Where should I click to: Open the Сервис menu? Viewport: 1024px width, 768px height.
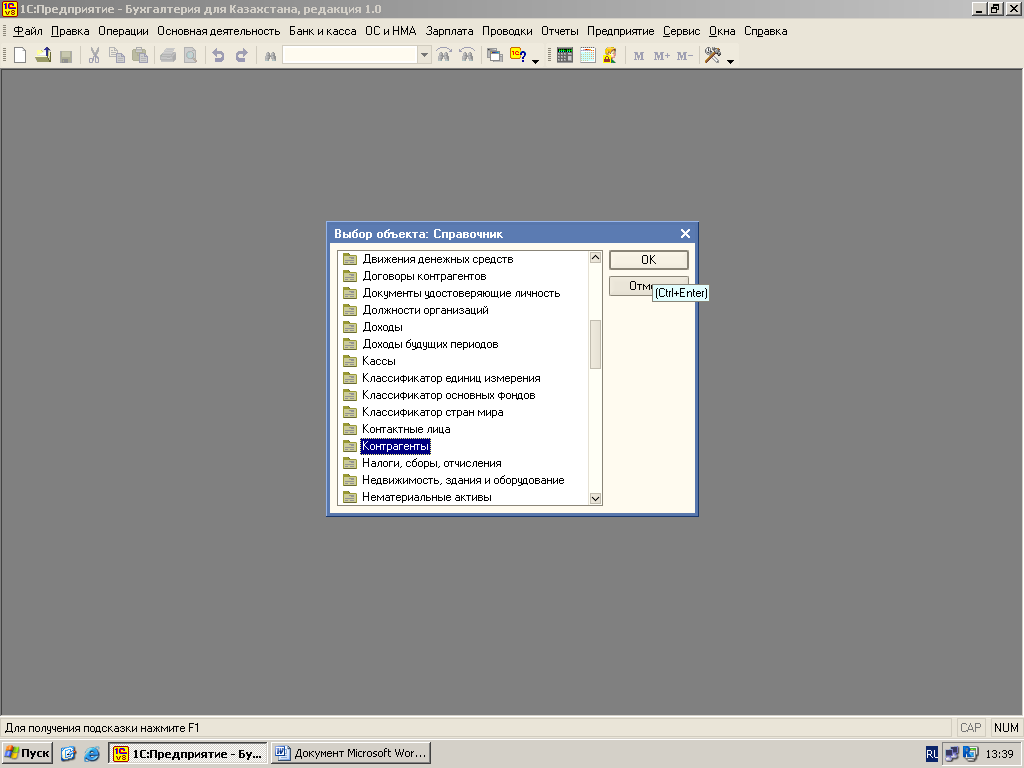pyautogui.click(x=681, y=31)
